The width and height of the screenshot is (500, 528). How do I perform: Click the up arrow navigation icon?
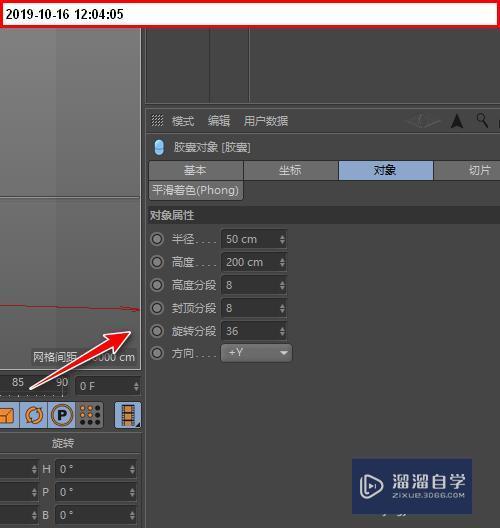point(457,121)
